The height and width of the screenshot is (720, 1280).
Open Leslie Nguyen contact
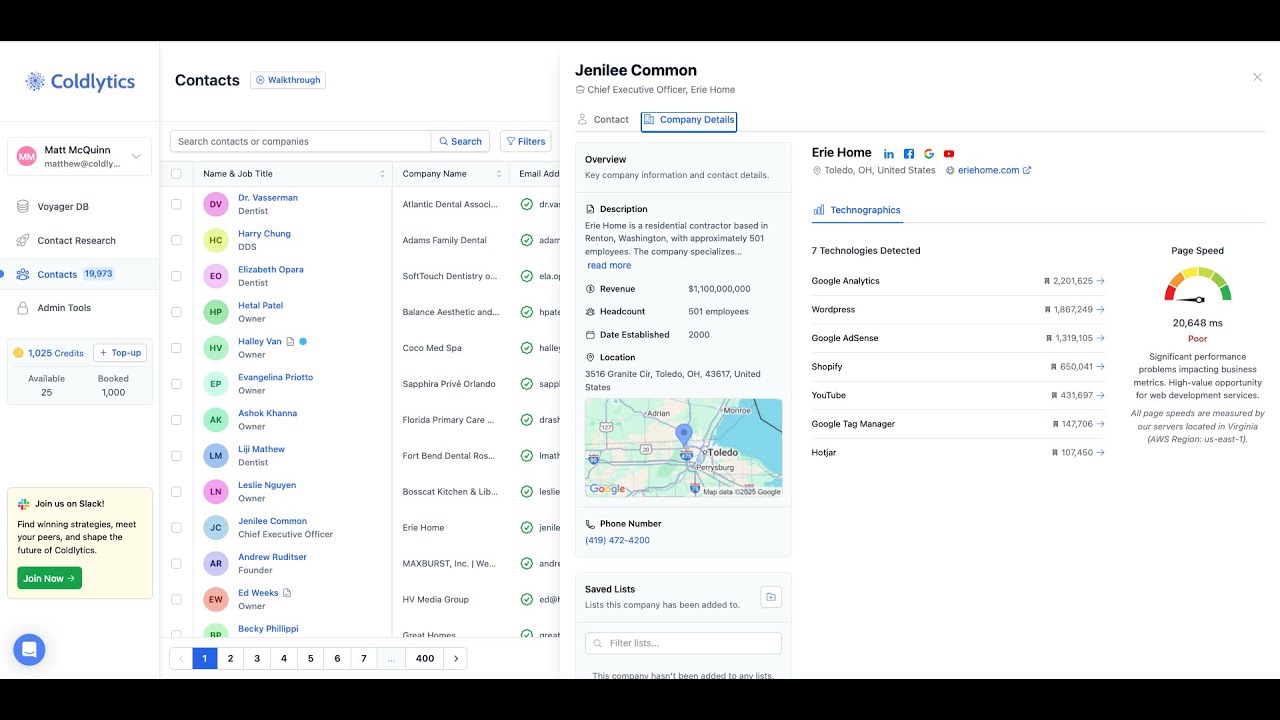tap(267, 485)
